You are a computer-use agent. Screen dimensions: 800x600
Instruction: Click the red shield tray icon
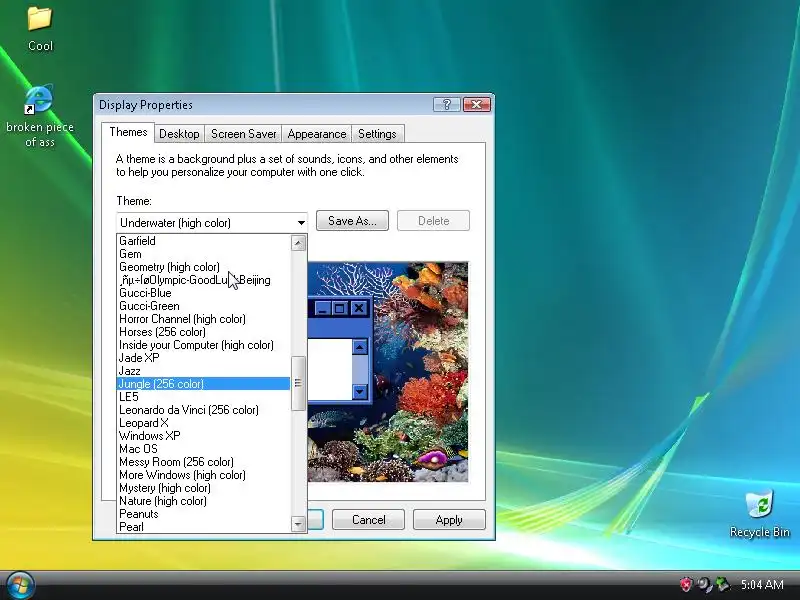686,584
